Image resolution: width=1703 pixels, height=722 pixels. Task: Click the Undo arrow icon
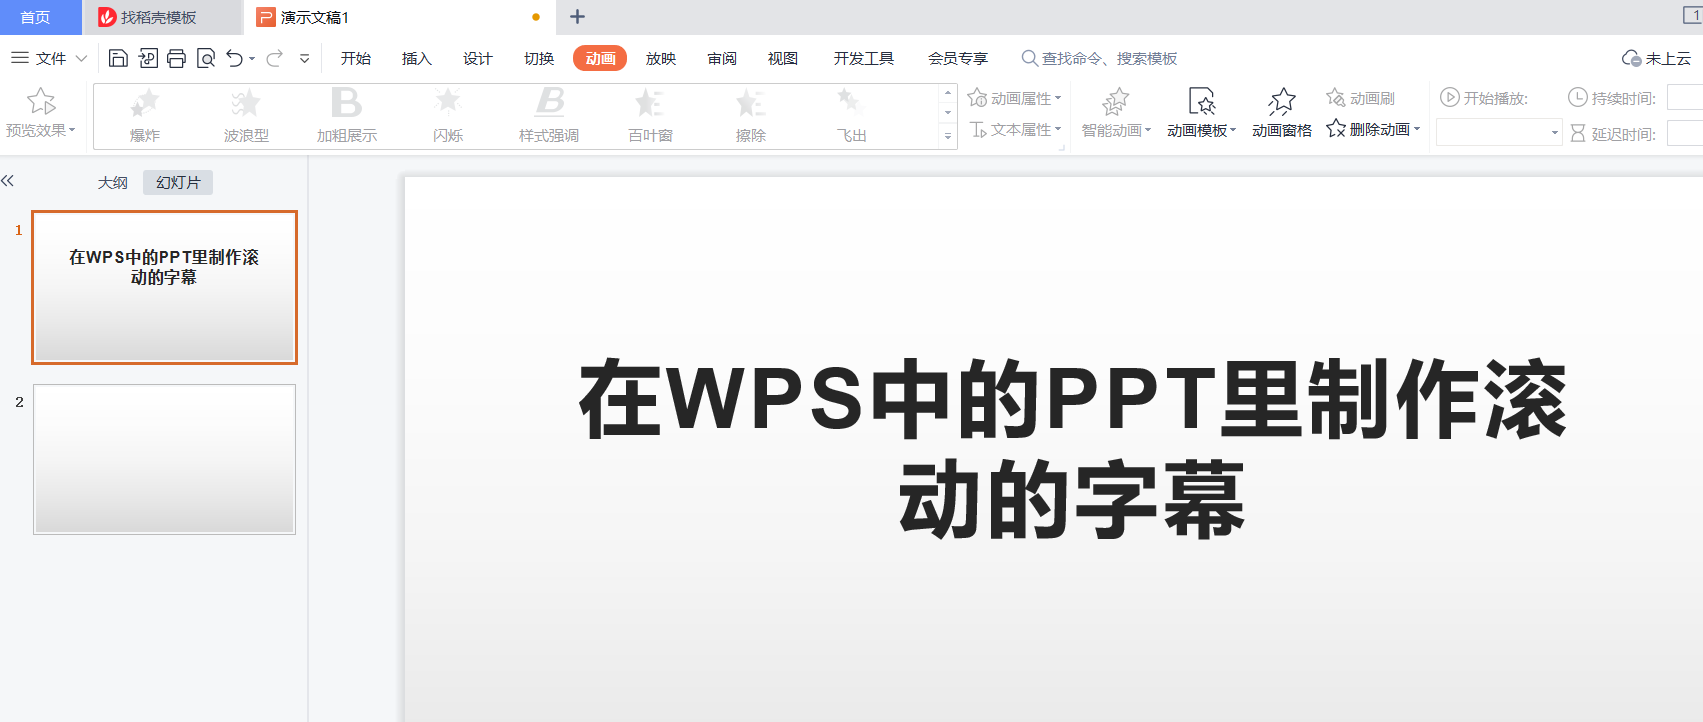[x=234, y=58]
